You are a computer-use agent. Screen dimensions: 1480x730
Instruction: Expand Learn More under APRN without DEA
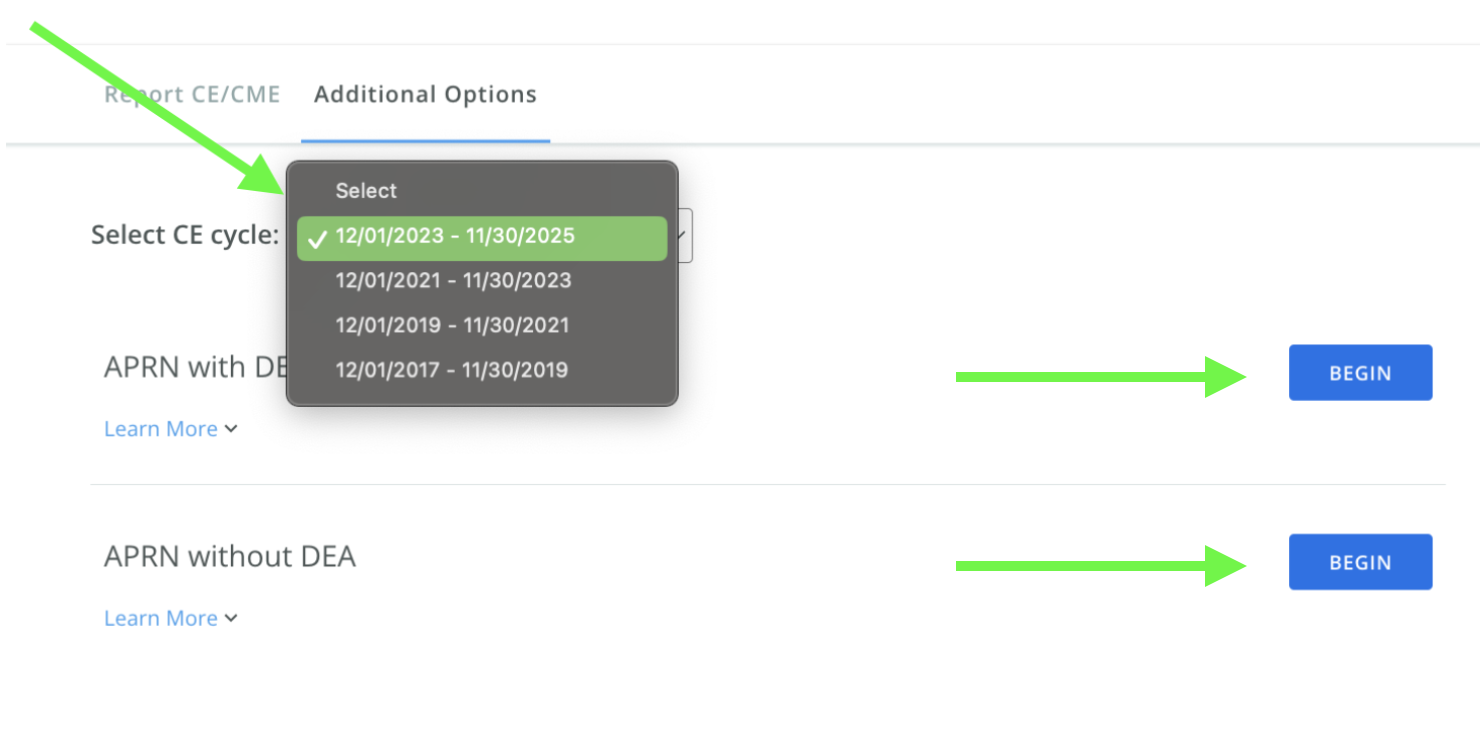tap(161, 619)
